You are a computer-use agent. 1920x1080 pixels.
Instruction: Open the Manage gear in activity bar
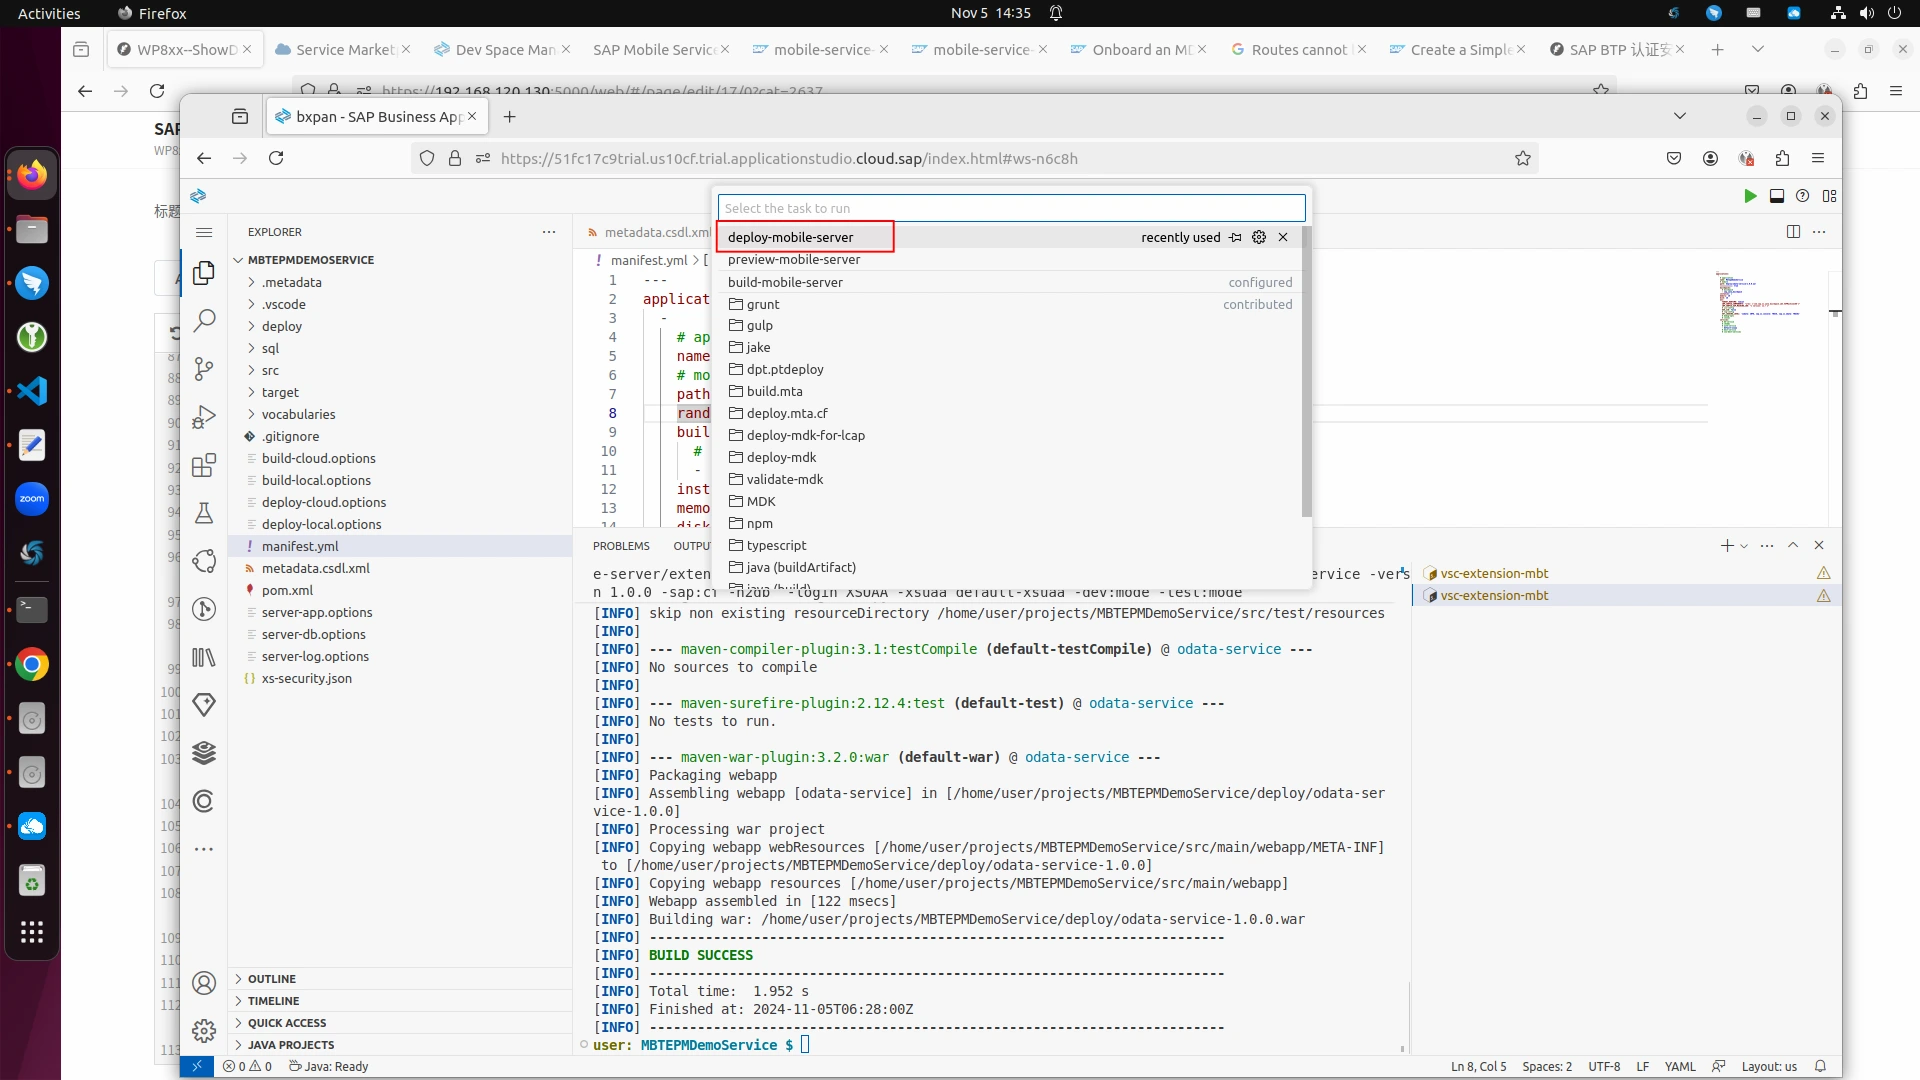click(x=204, y=1031)
